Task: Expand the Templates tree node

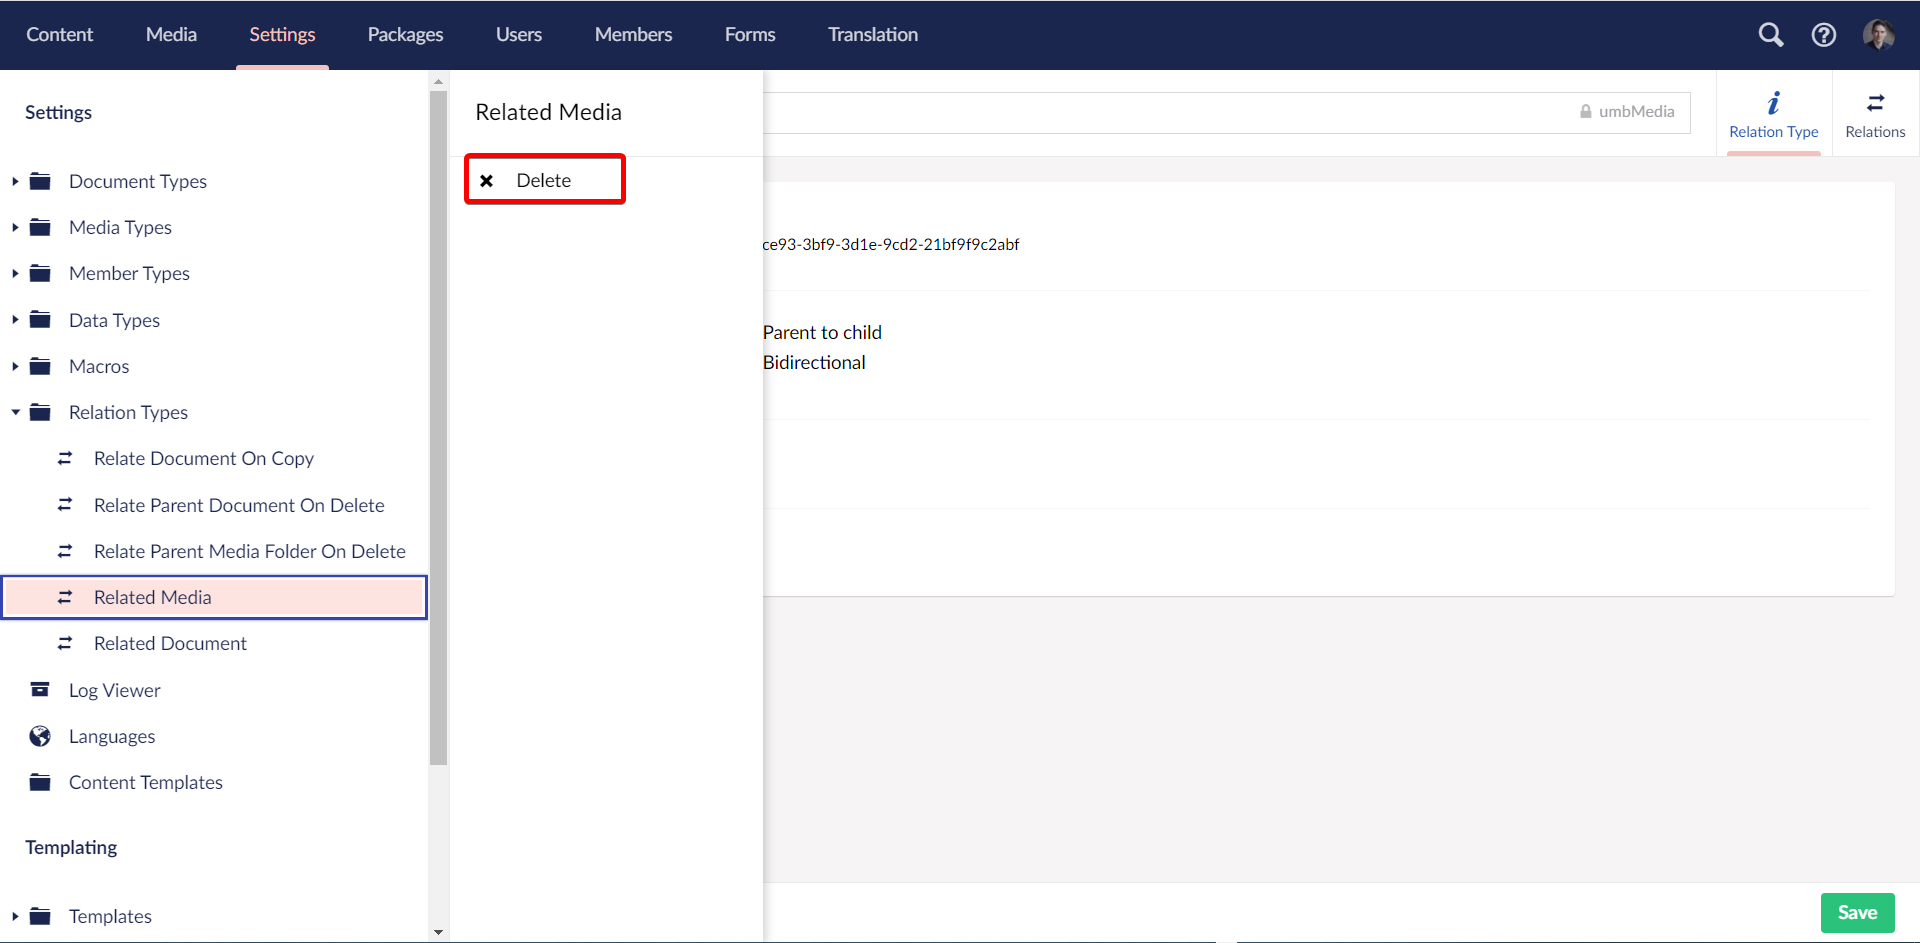Action: (14, 915)
